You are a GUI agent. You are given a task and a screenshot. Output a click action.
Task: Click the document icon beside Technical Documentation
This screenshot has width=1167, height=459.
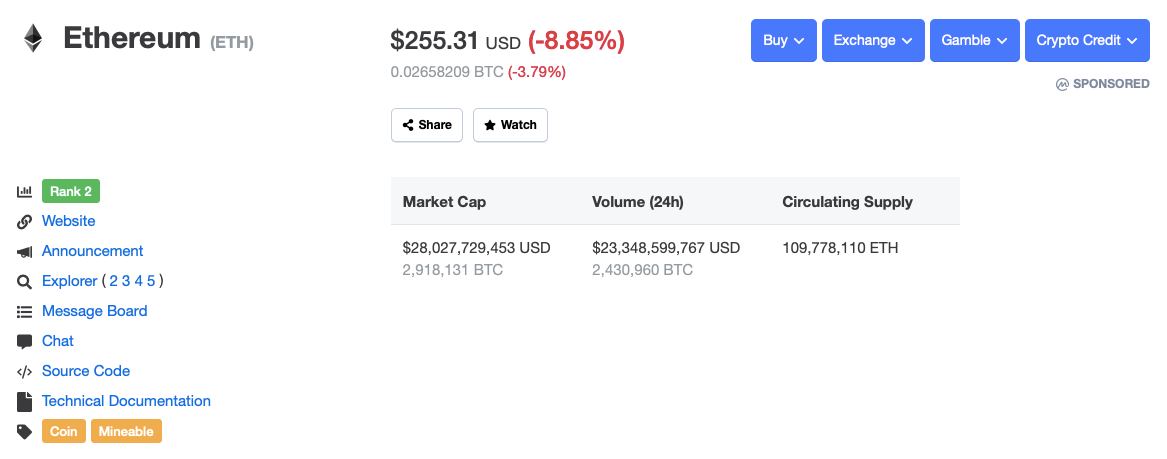click(25, 401)
